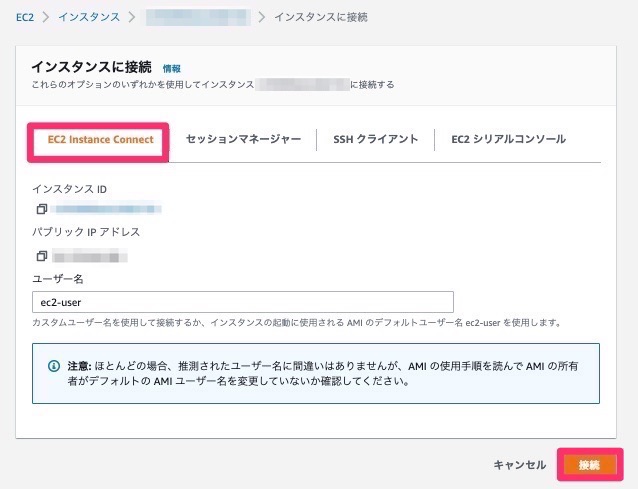Open the 情報 info link
The image size is (638, 489).
(172, 69)
